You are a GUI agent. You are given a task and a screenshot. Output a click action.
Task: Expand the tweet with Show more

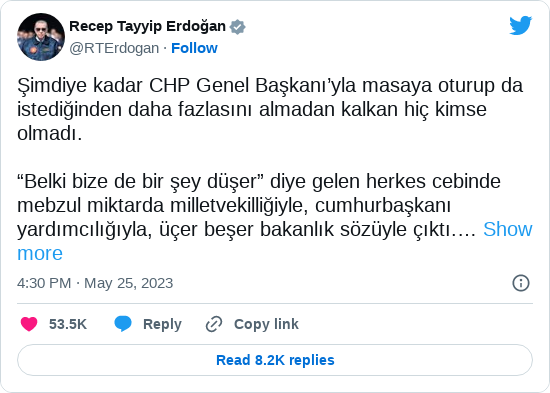(508, 229)
